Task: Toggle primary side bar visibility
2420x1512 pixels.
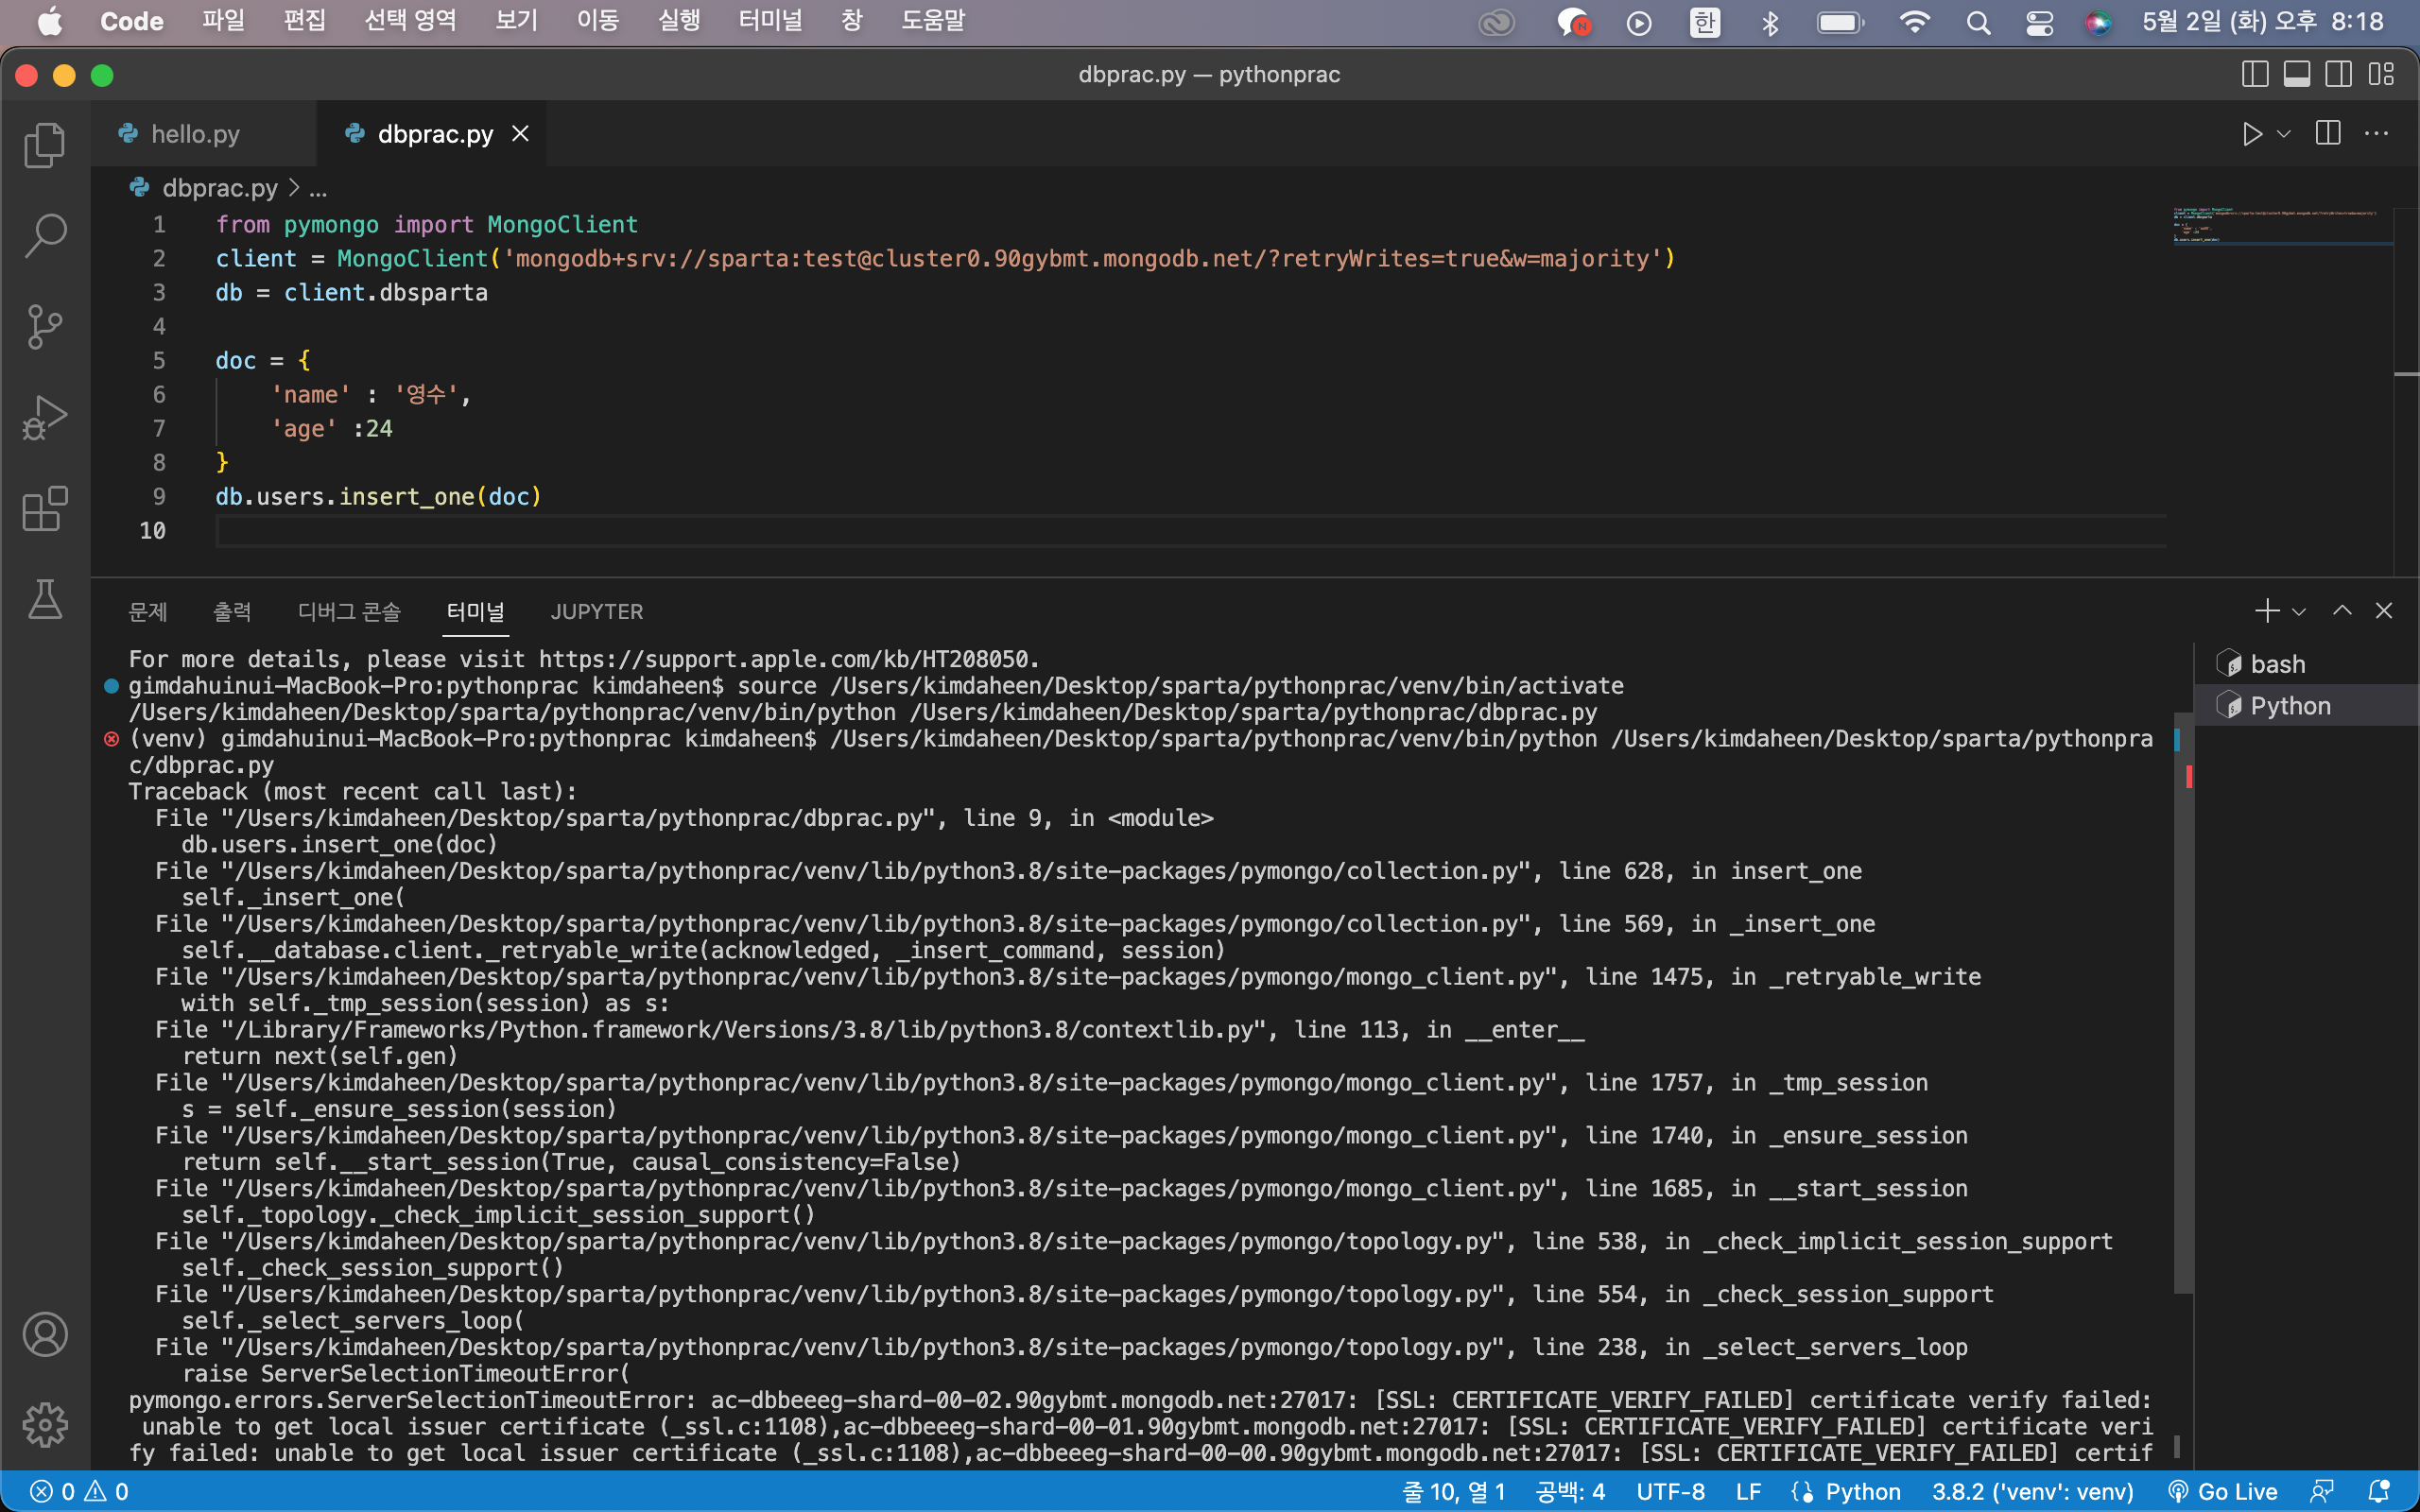Action: [2255, 74]
